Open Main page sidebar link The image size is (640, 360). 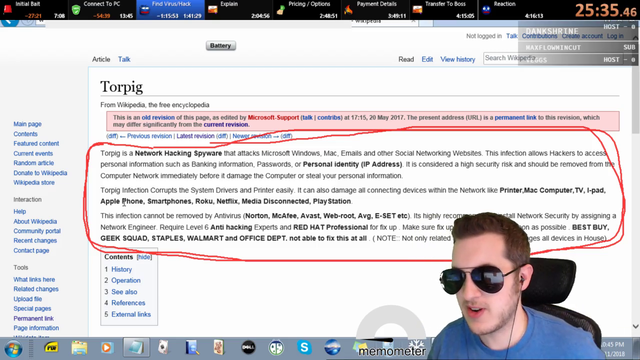[x=27, y=124]
